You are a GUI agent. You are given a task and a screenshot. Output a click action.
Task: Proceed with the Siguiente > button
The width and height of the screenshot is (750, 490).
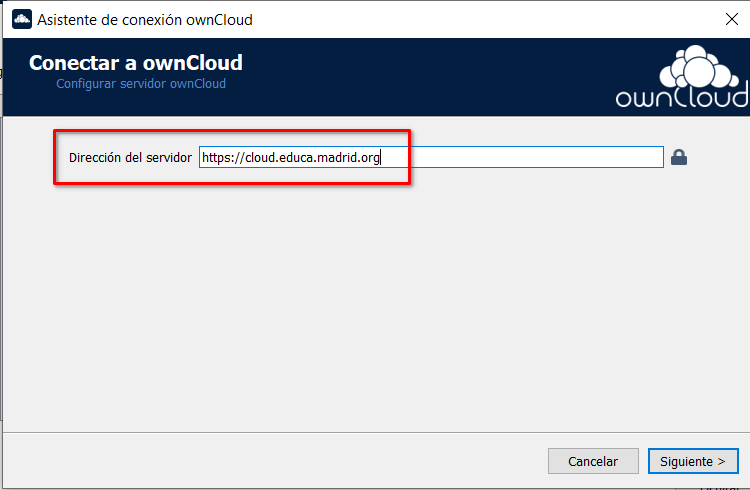[692, 461]
